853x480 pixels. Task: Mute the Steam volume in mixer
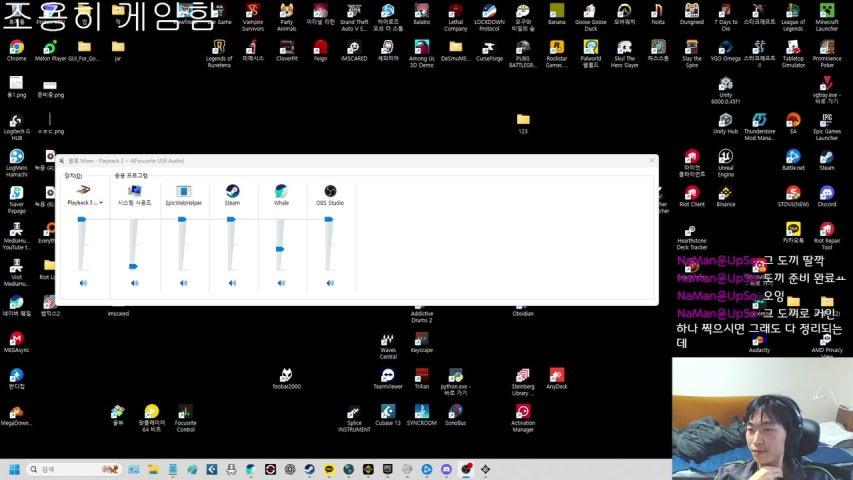[232, 283]
